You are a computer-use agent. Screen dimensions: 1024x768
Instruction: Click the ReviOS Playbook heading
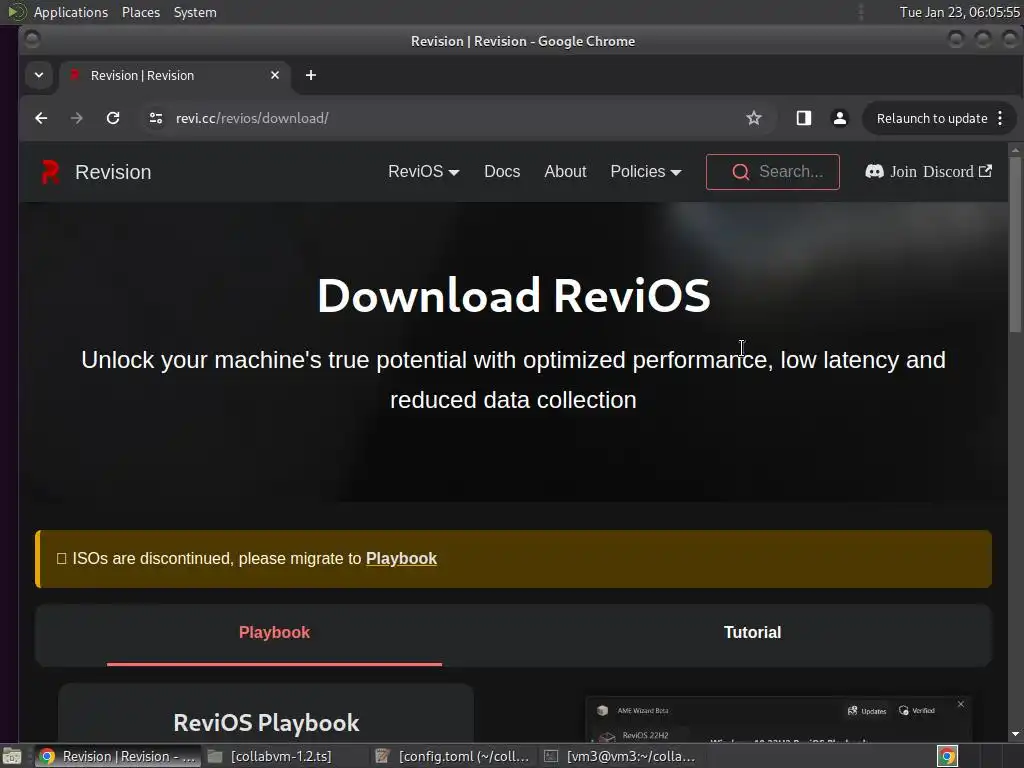(x=266, y=723)
